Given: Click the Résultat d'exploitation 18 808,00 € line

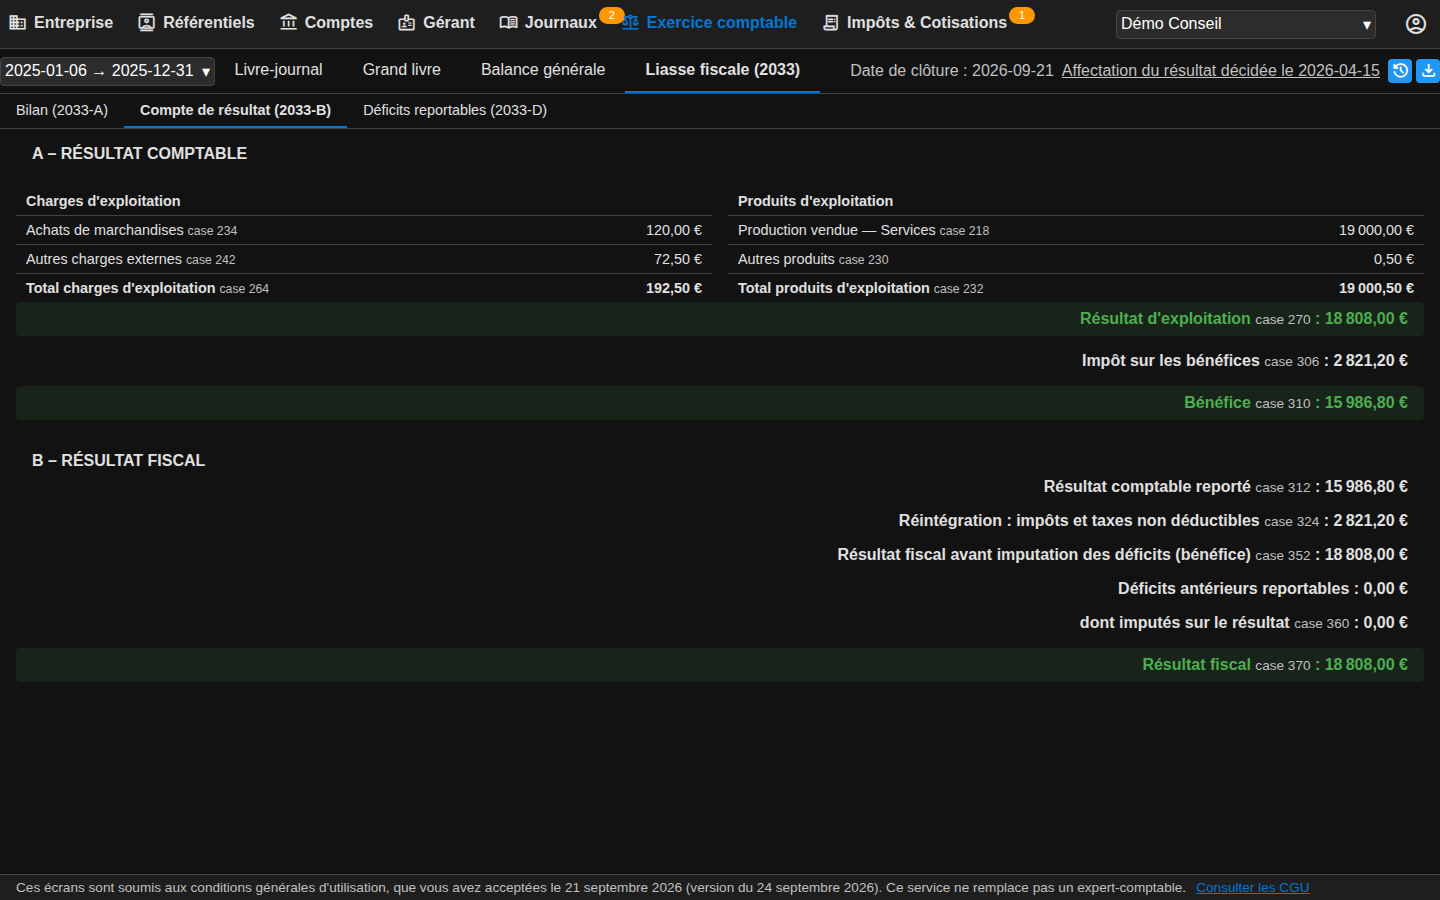Looking at the screenshot, I should point(720,319).
